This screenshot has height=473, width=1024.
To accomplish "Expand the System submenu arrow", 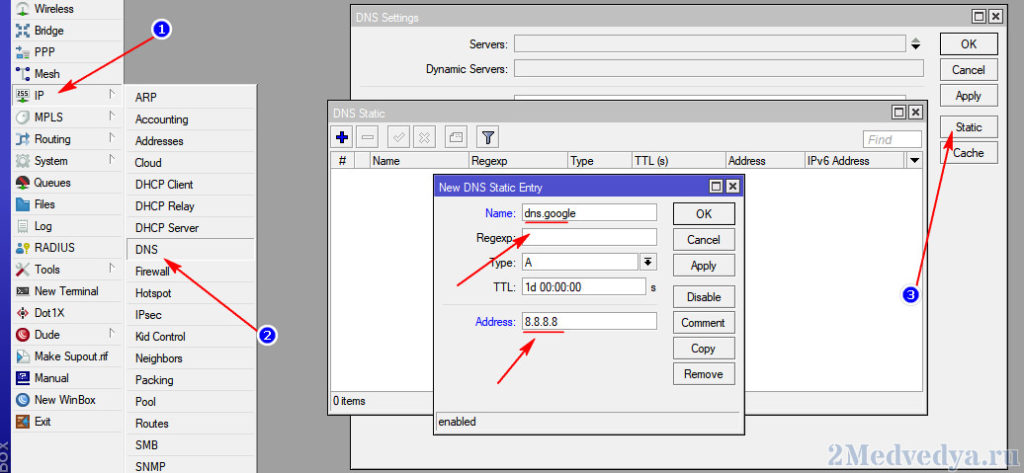I will click(x=112, y=160).
